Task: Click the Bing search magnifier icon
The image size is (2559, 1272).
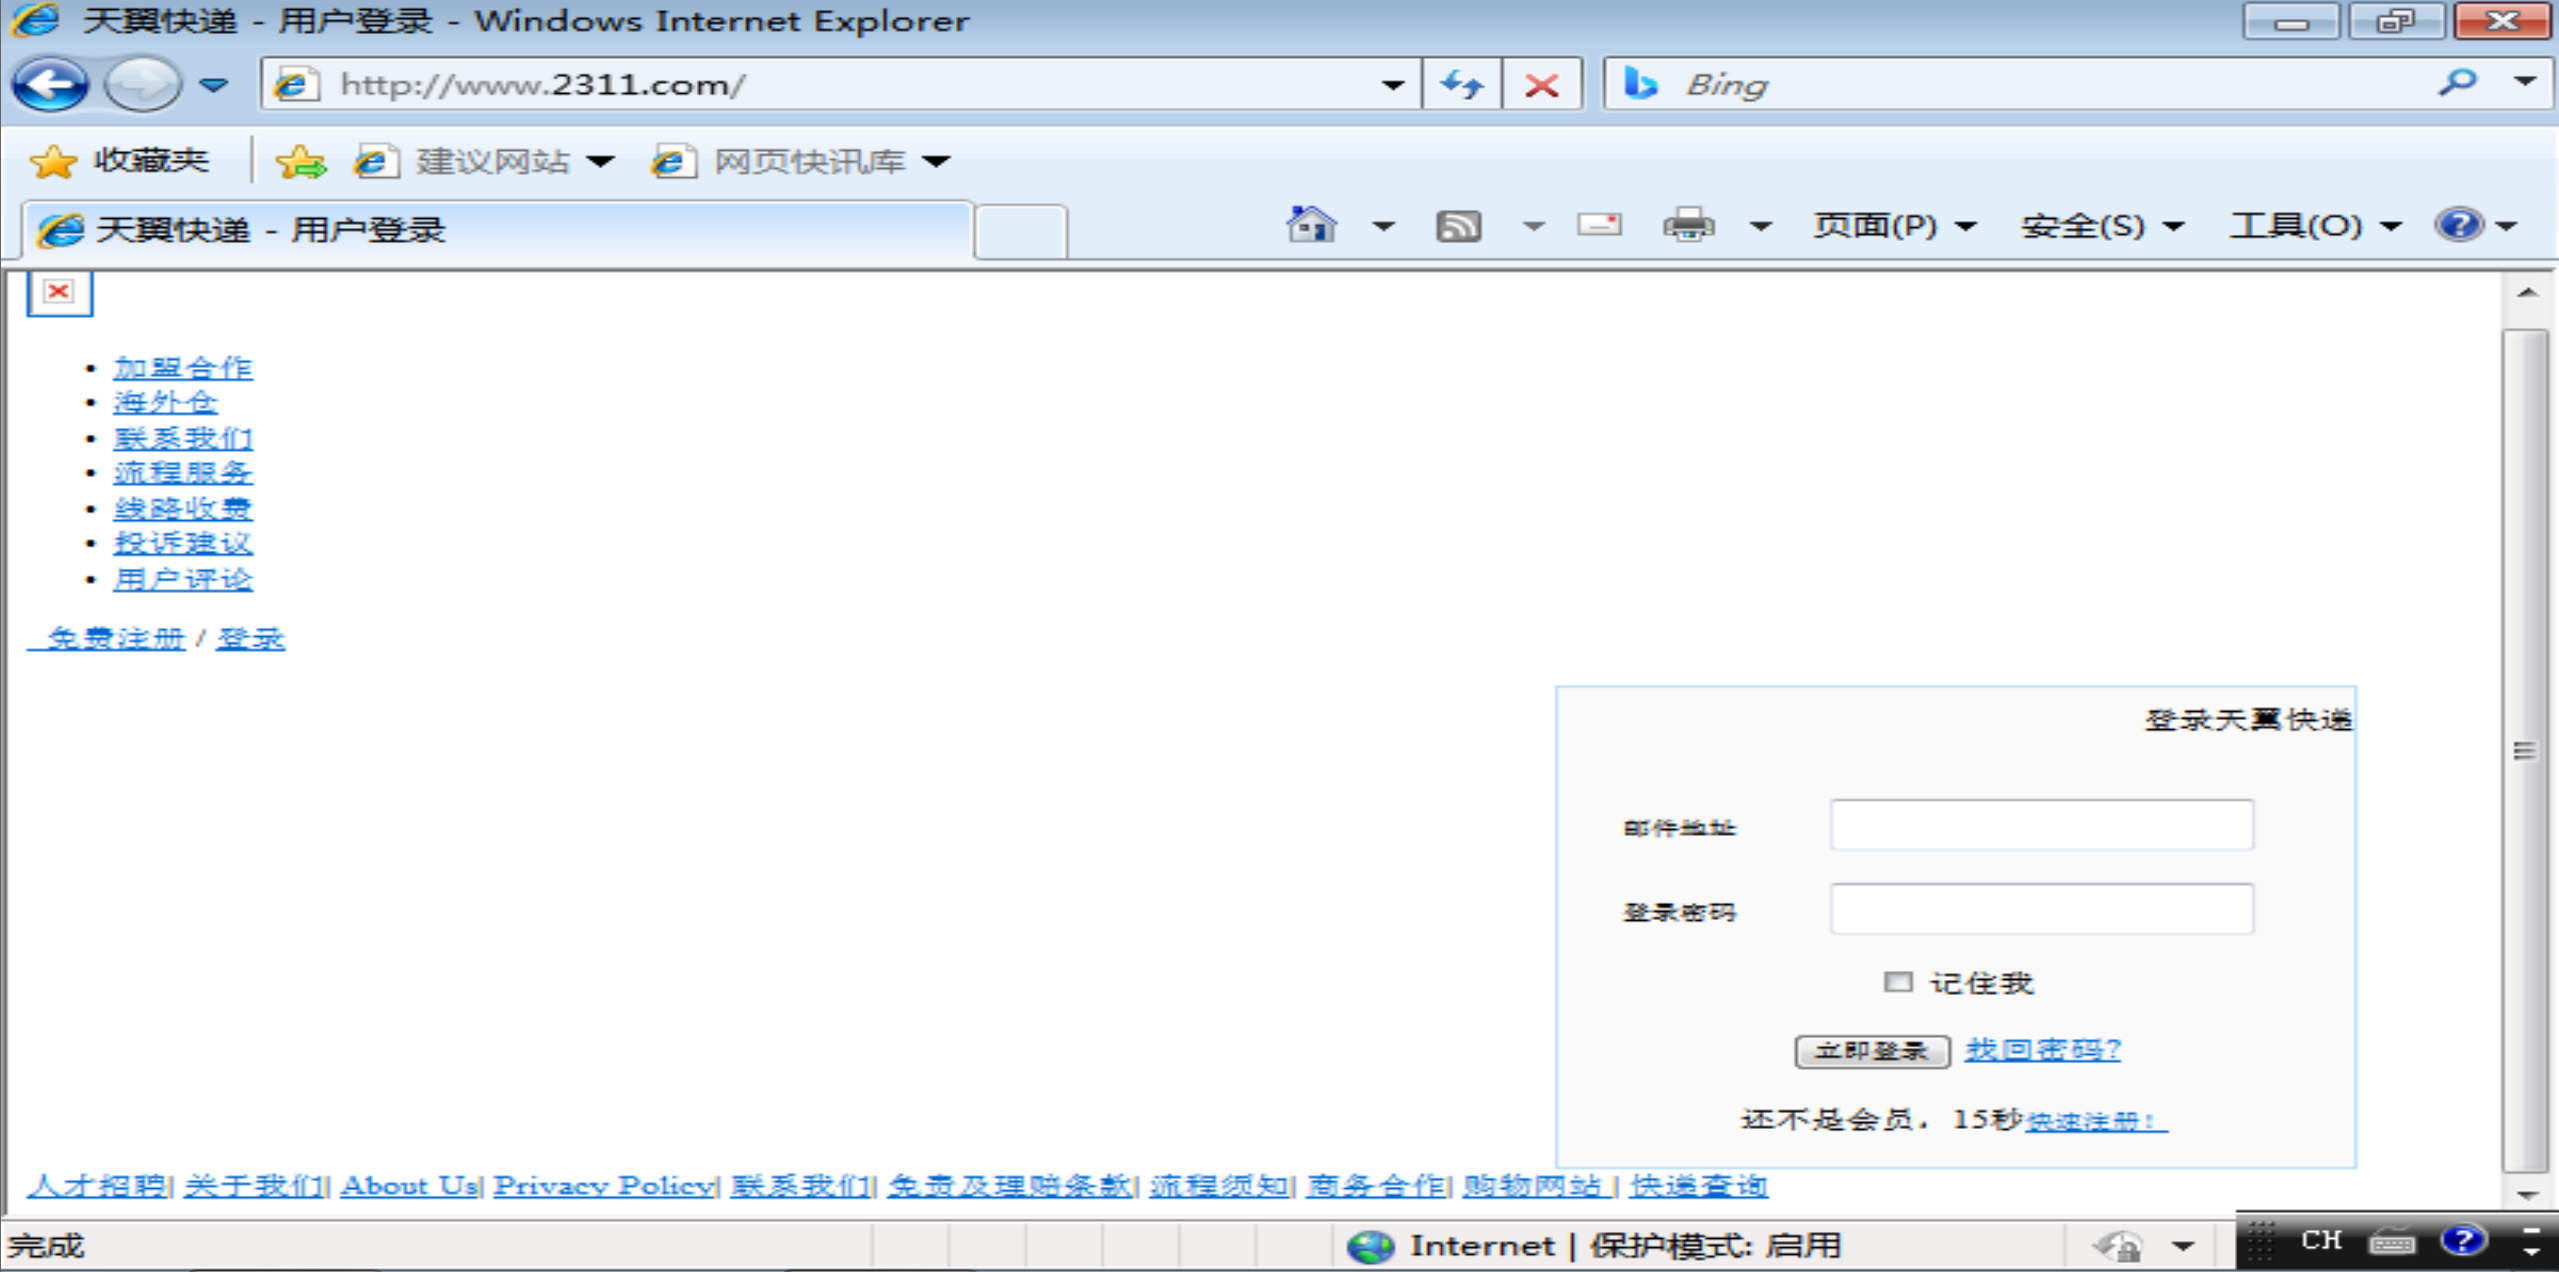Action: 2457,83
